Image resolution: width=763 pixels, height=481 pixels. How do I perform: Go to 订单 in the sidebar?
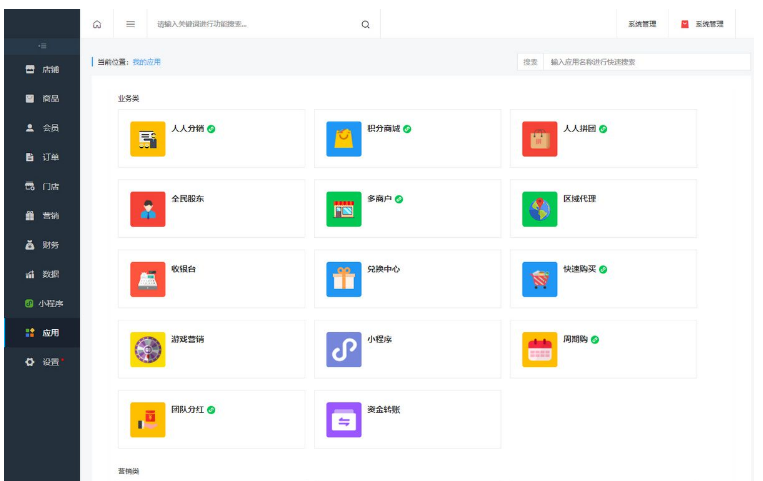pos(42,157)
